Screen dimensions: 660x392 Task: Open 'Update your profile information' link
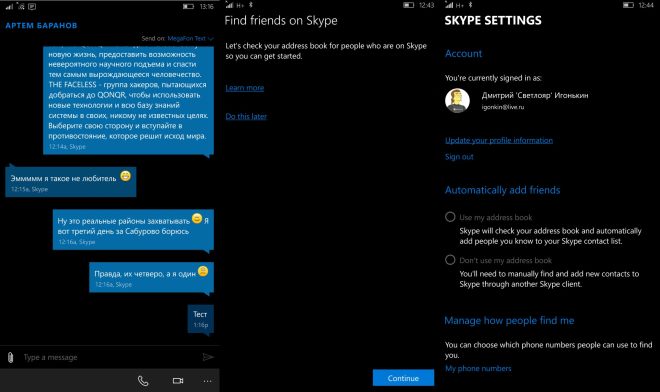(x=499, y=140)
